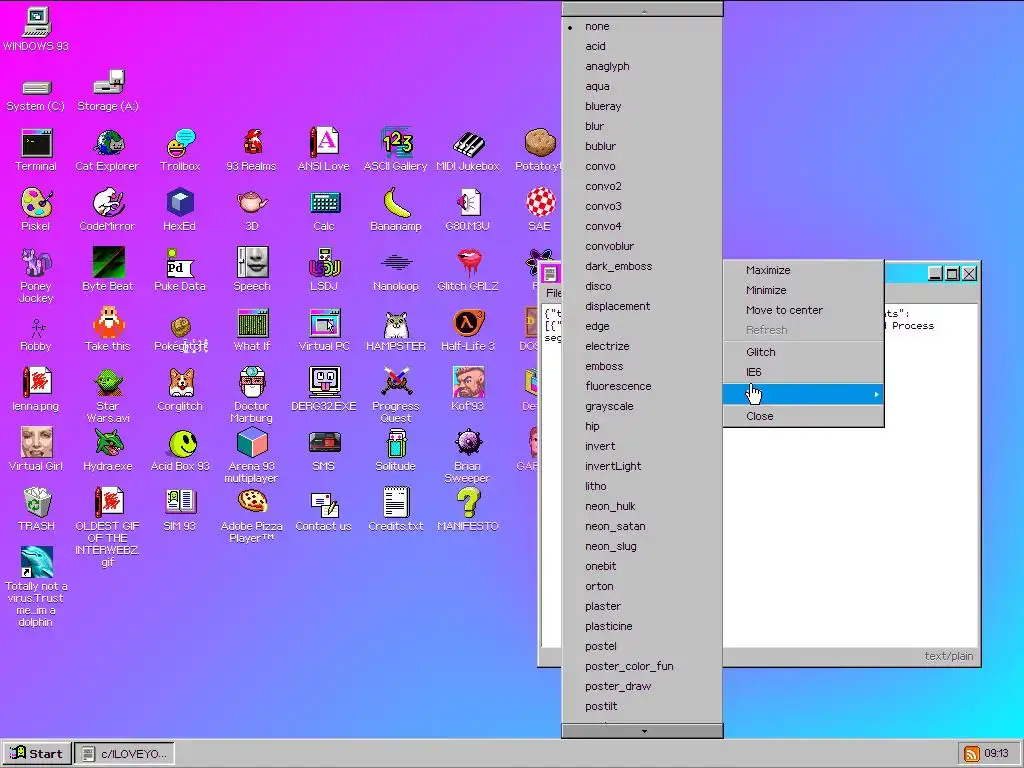
Task: Click the RSS feed tray icon
Action: coord(971,754)
